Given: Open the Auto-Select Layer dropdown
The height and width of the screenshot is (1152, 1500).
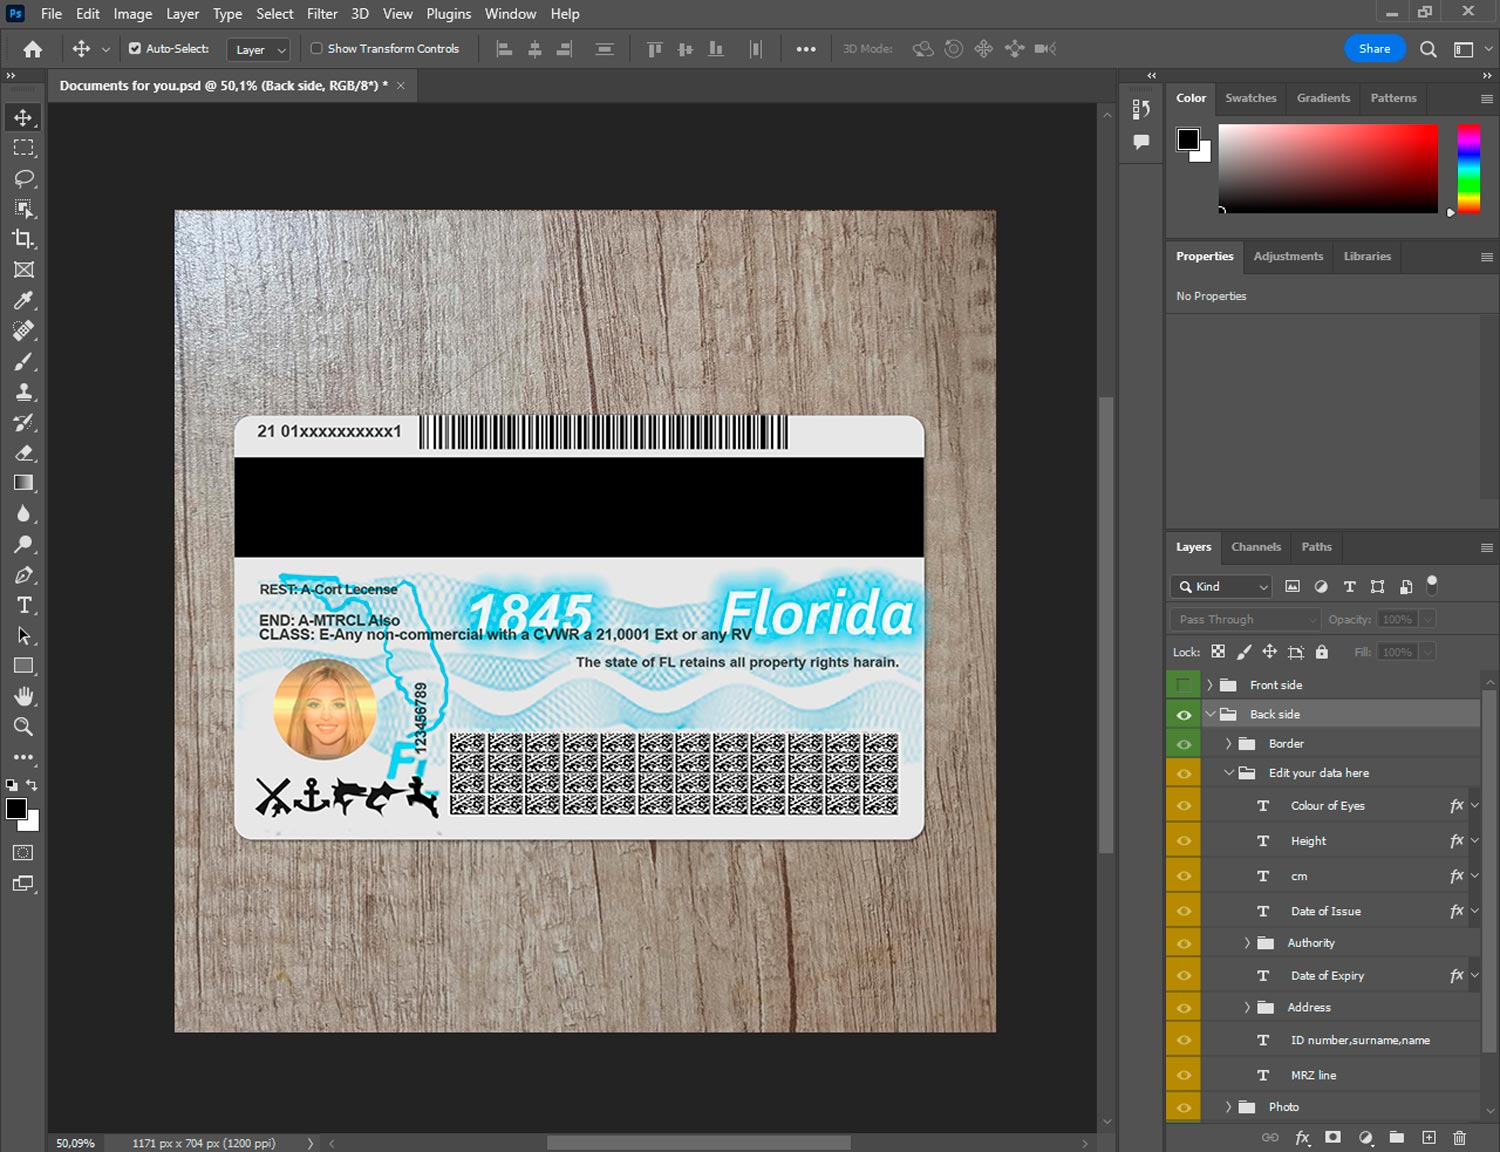Looking at the screenshot, I should click(259, 49).
